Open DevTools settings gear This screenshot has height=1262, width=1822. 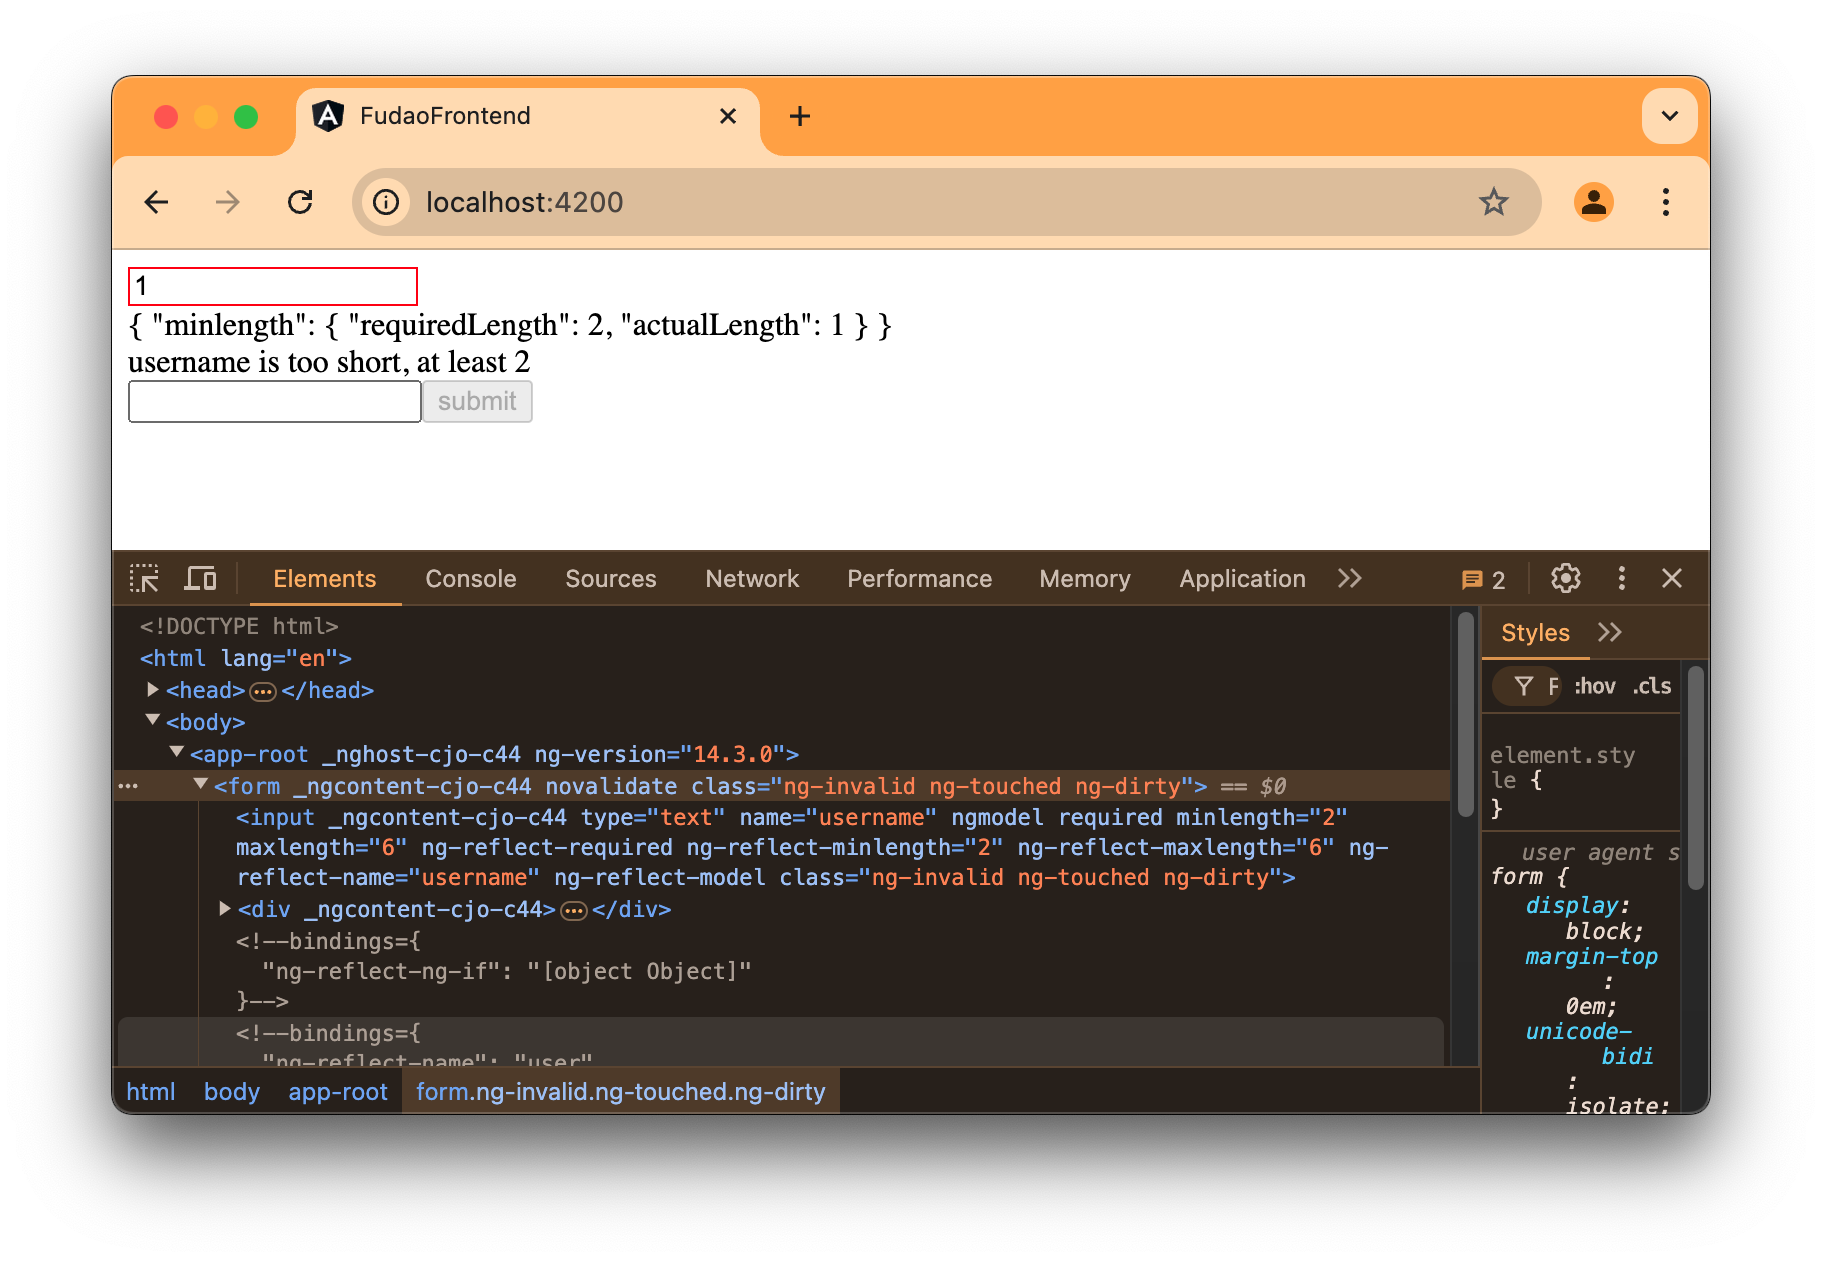(x=1565, y=578)
